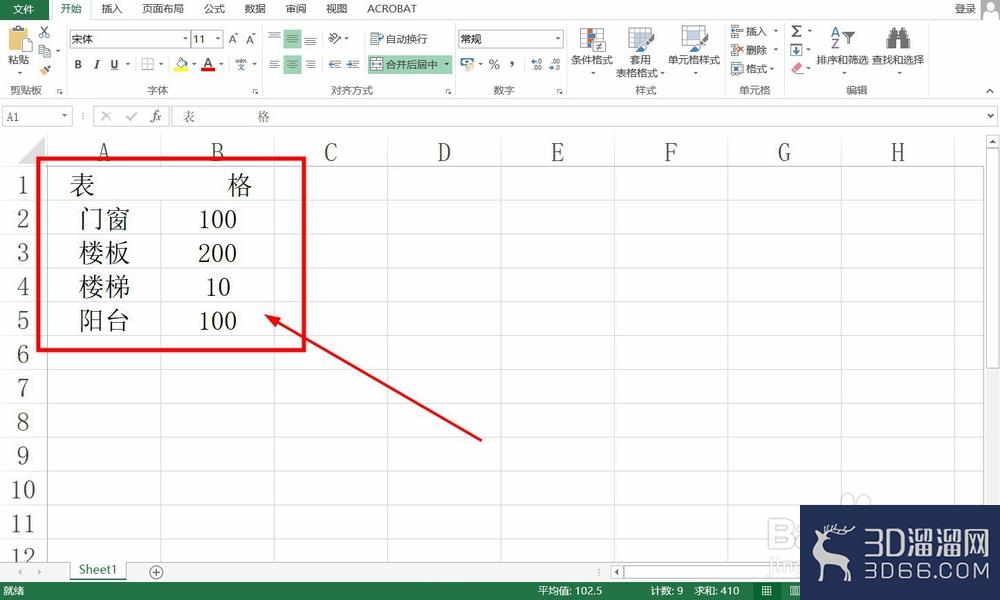
Task: Expand the 合并后居中 dropdown arrow
Action: [x=446, y=64]
